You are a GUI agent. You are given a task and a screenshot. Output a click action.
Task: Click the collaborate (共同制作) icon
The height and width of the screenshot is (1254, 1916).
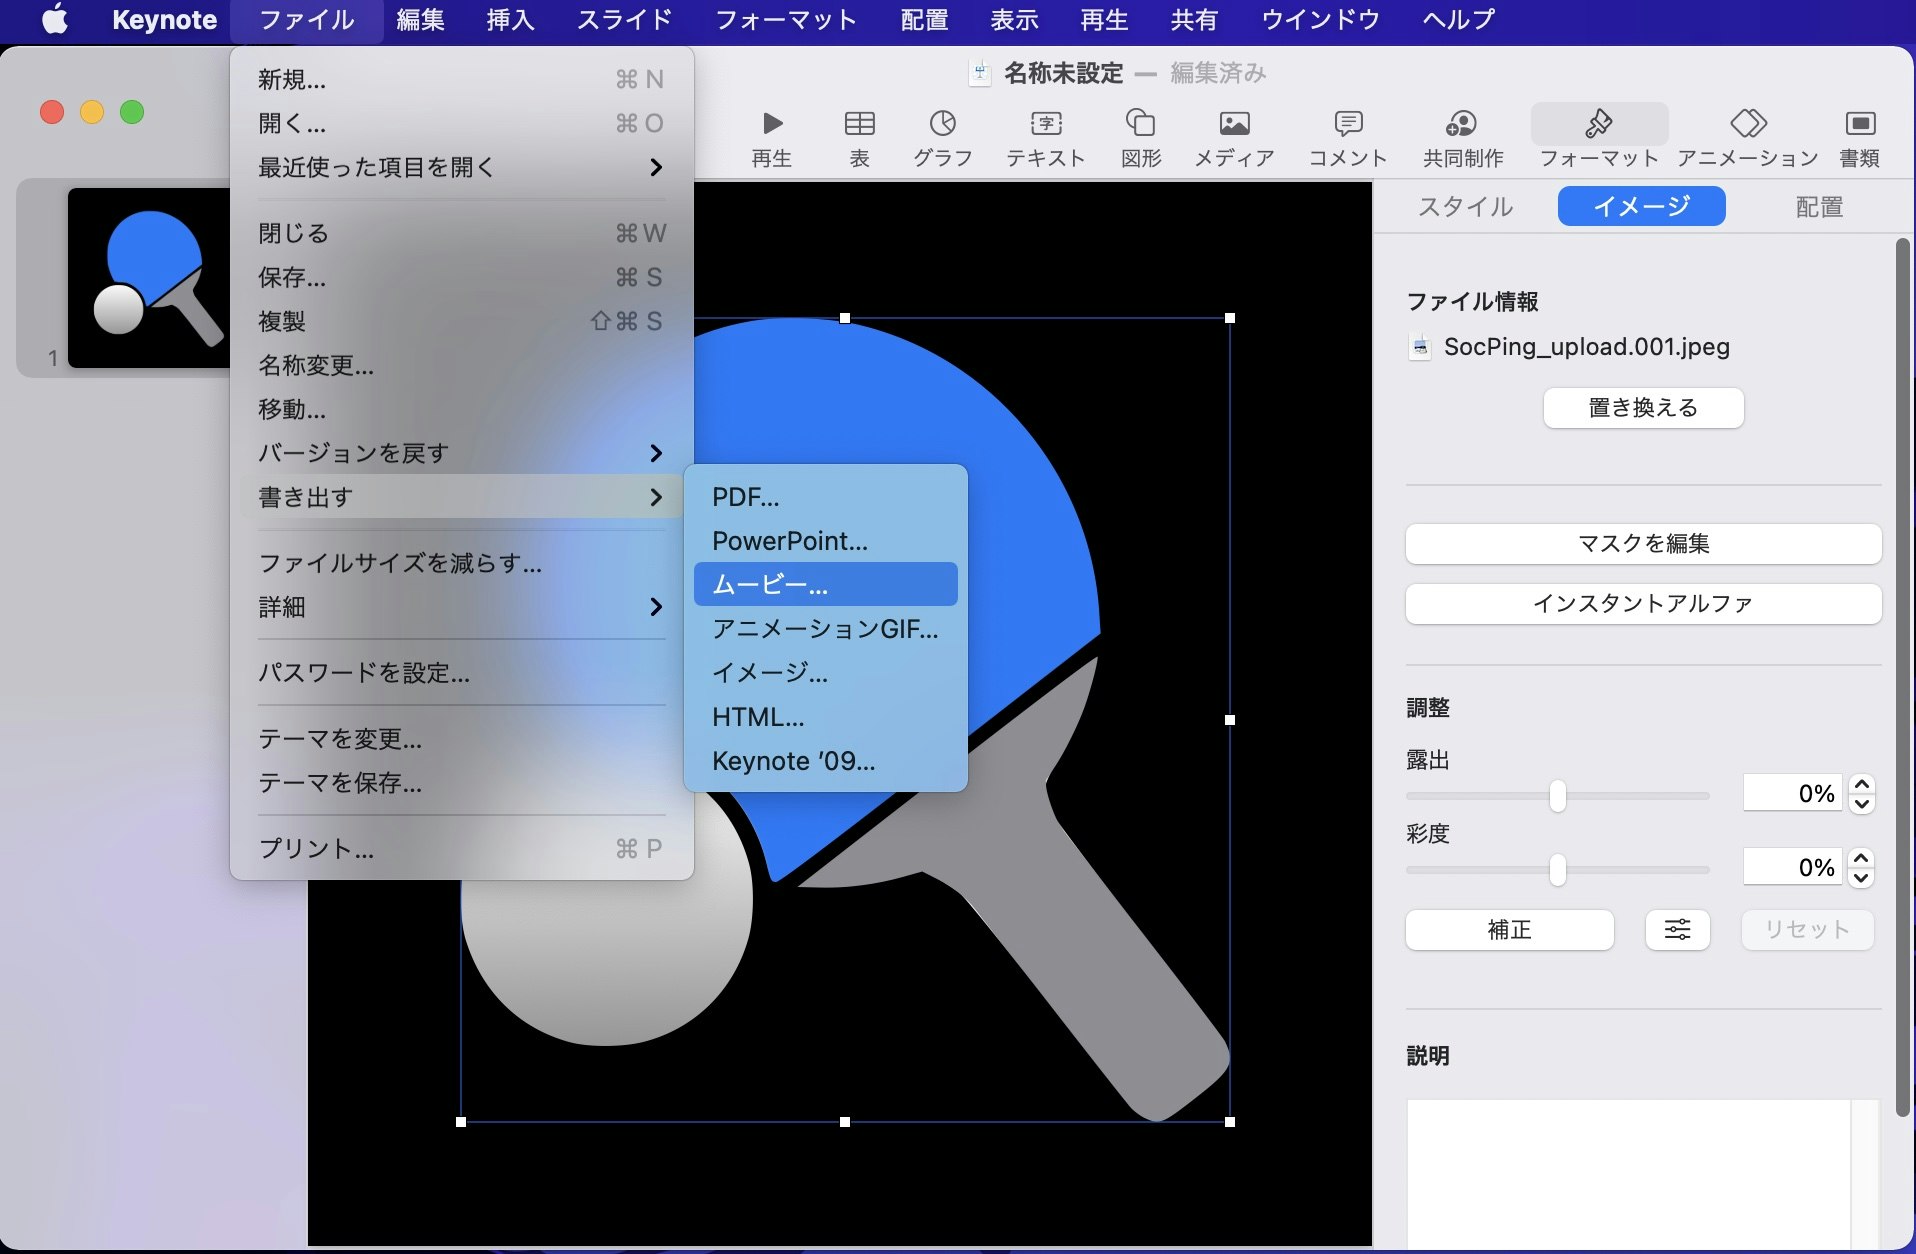pos(1461,124)
